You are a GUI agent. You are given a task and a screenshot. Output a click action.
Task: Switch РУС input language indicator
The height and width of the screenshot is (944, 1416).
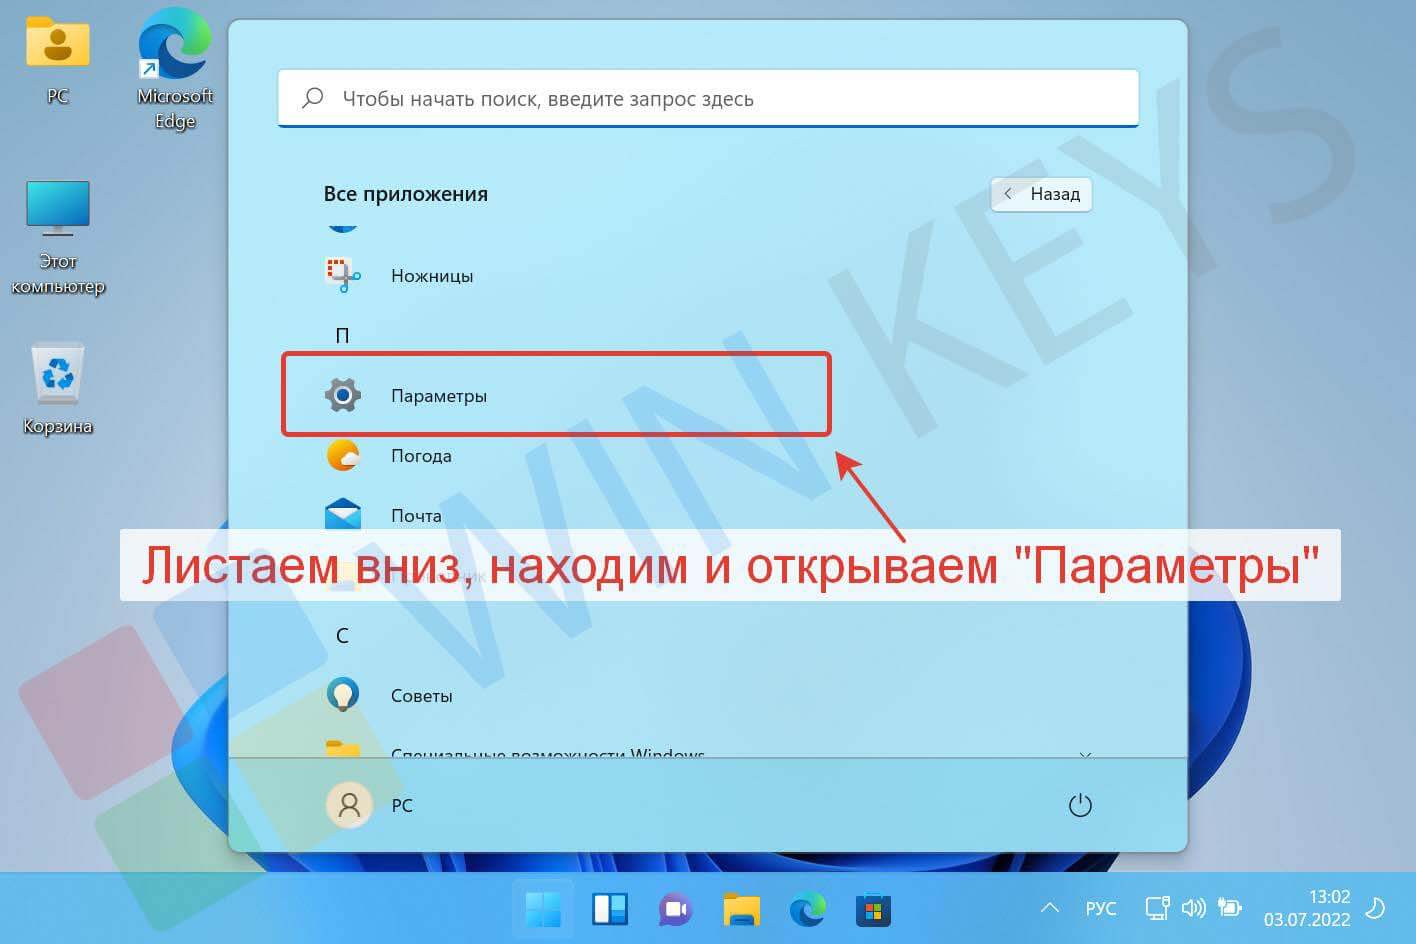click(x=1100, y=908)
